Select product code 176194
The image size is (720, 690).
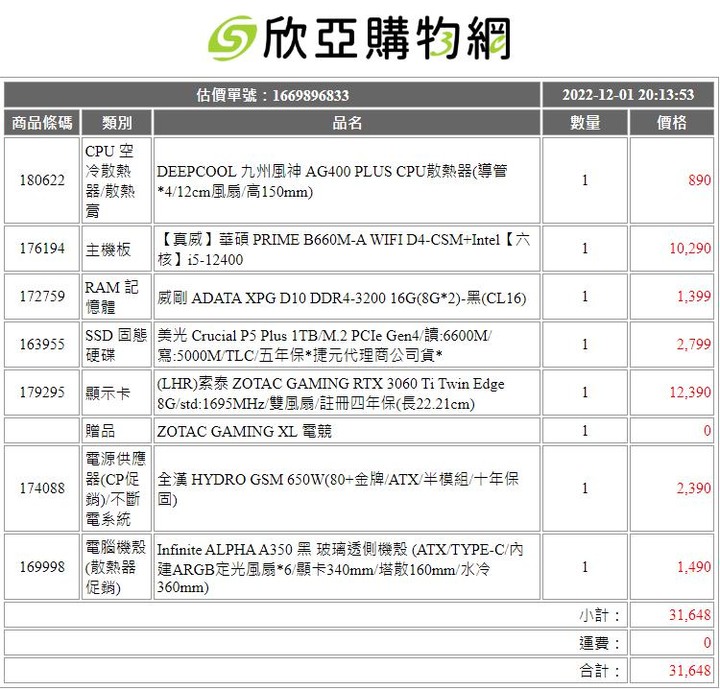point(42,248)
